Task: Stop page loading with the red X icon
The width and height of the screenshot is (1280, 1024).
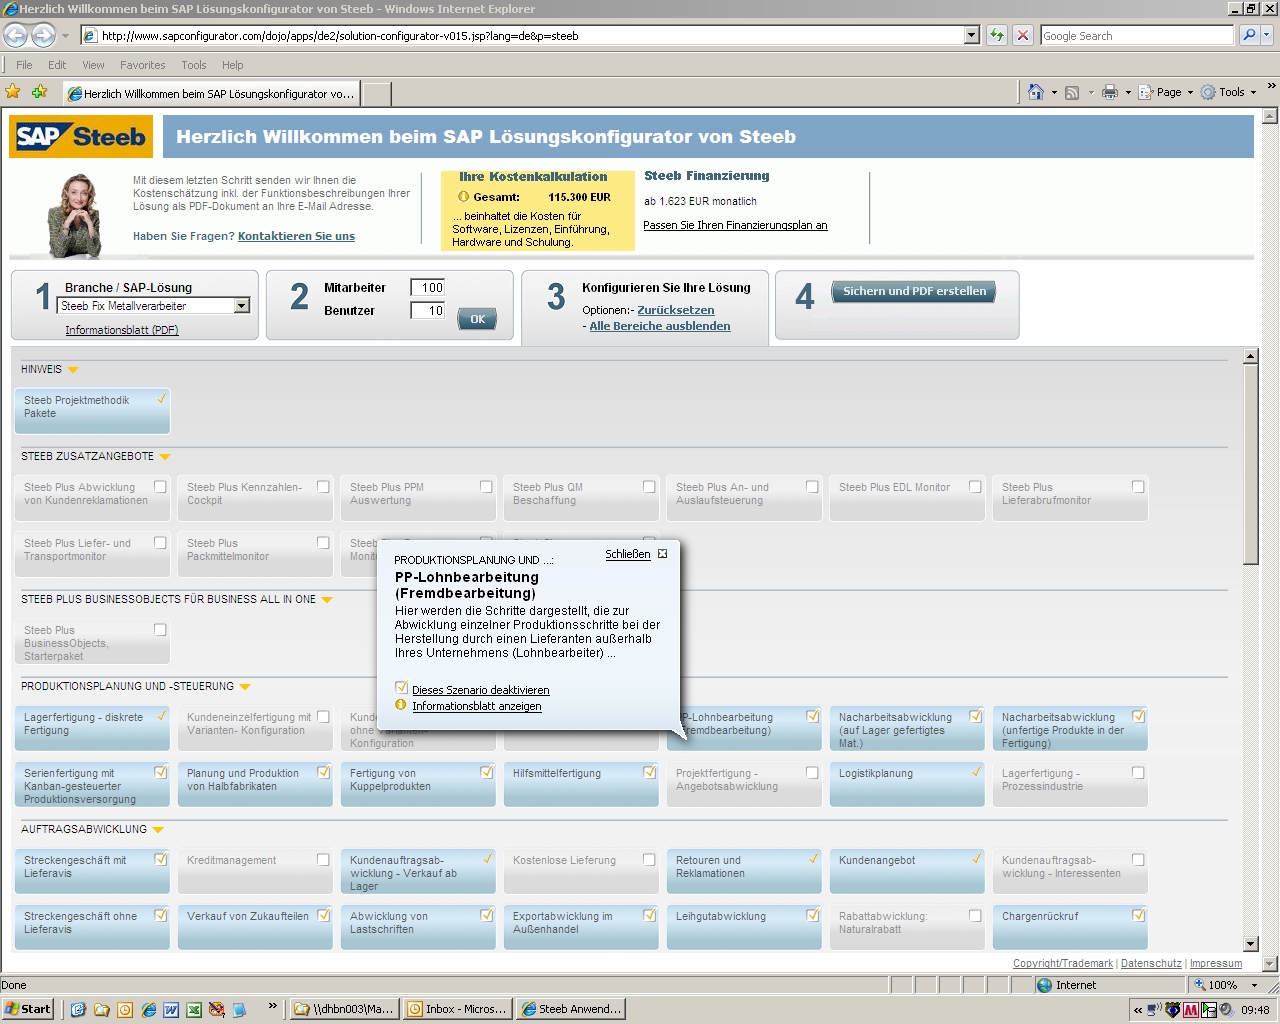Action: pyautogui.click(x=1021, y=35)
